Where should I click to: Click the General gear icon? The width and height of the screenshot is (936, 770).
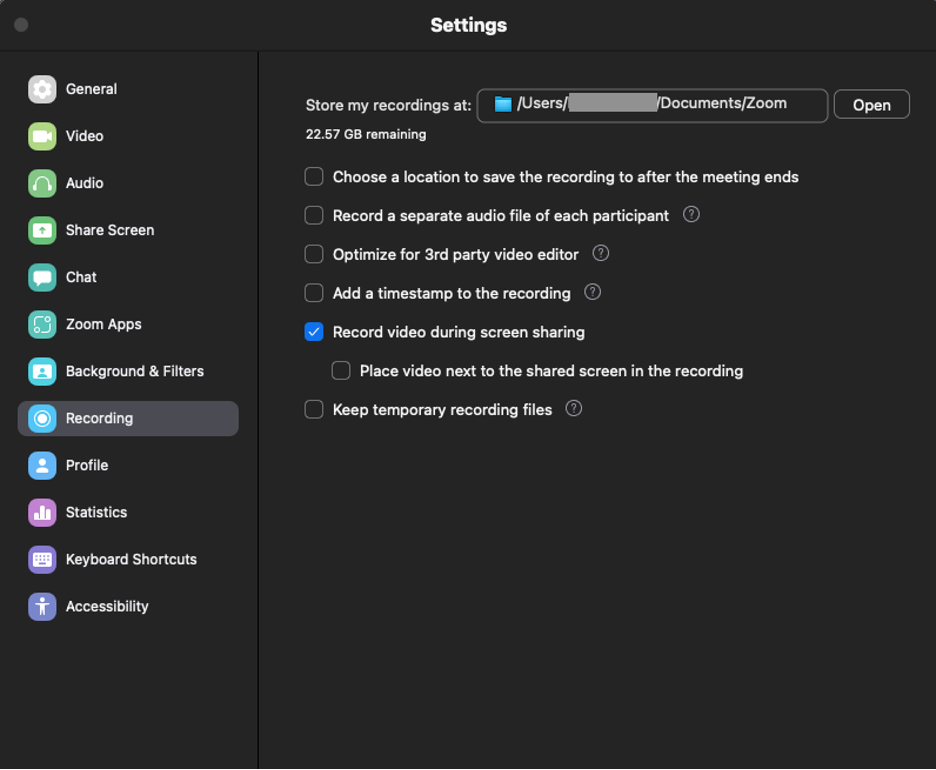(x=42, y=89)
